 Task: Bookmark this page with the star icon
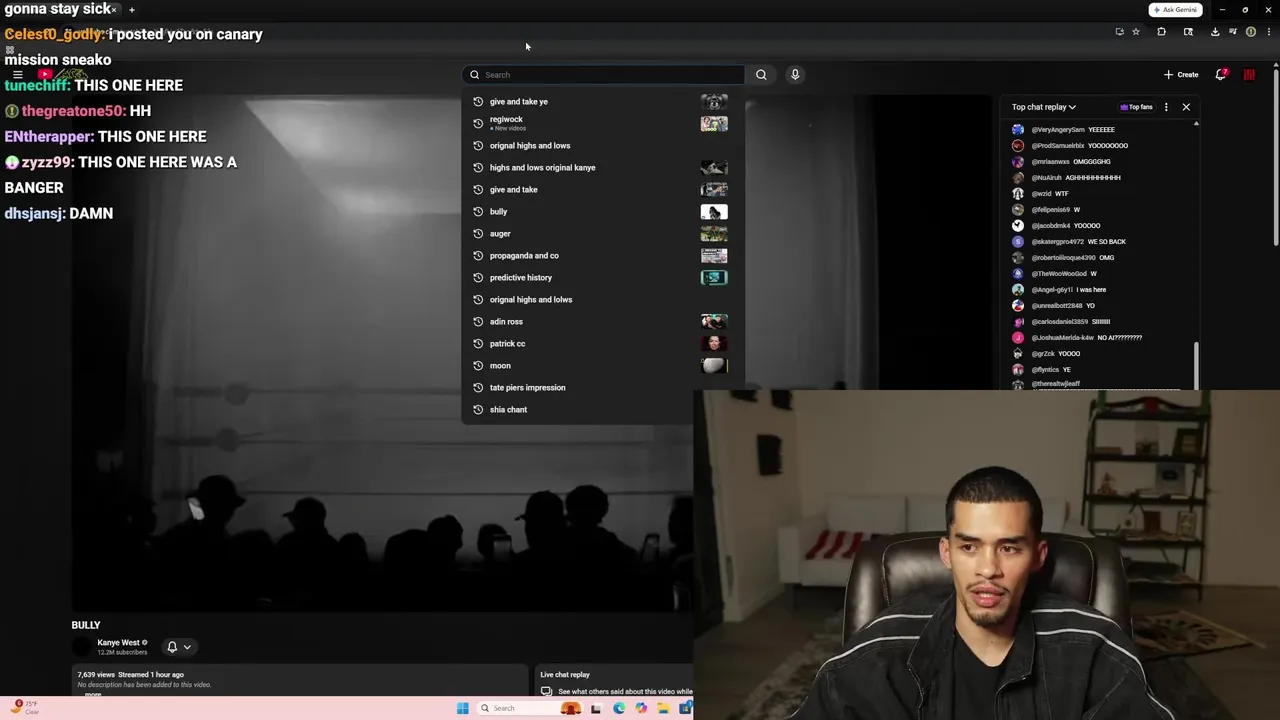[x=1136, y=32]
